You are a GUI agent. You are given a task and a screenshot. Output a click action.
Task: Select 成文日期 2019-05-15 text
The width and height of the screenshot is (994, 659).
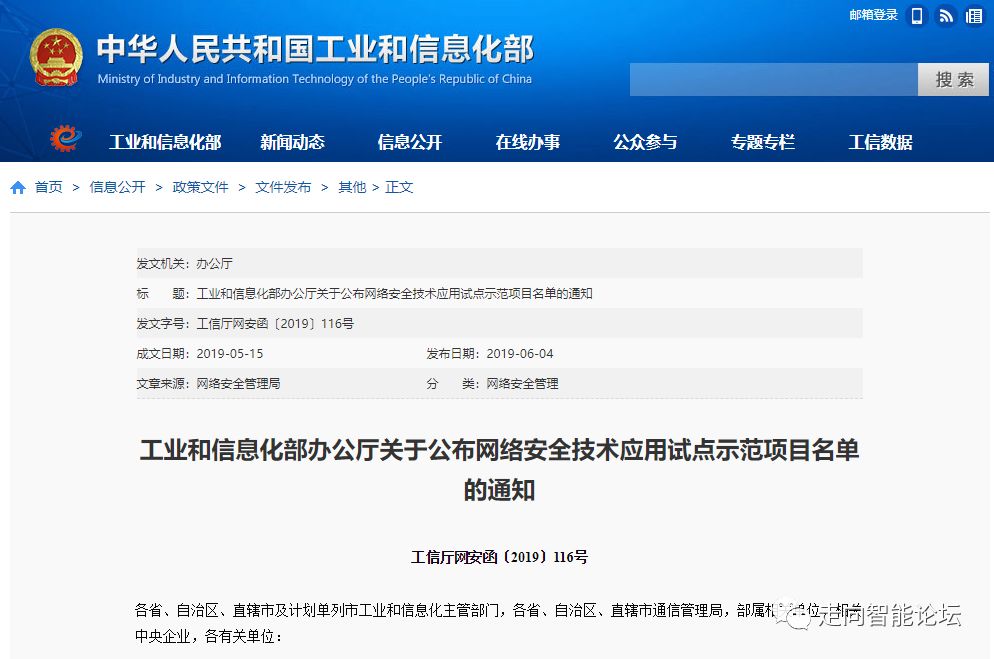[x=200, y=354]
